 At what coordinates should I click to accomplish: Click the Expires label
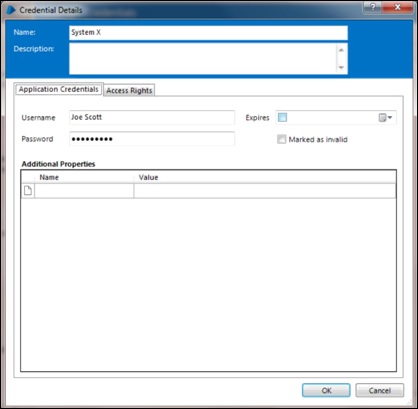pyautogui.click(x=257, y=118)
